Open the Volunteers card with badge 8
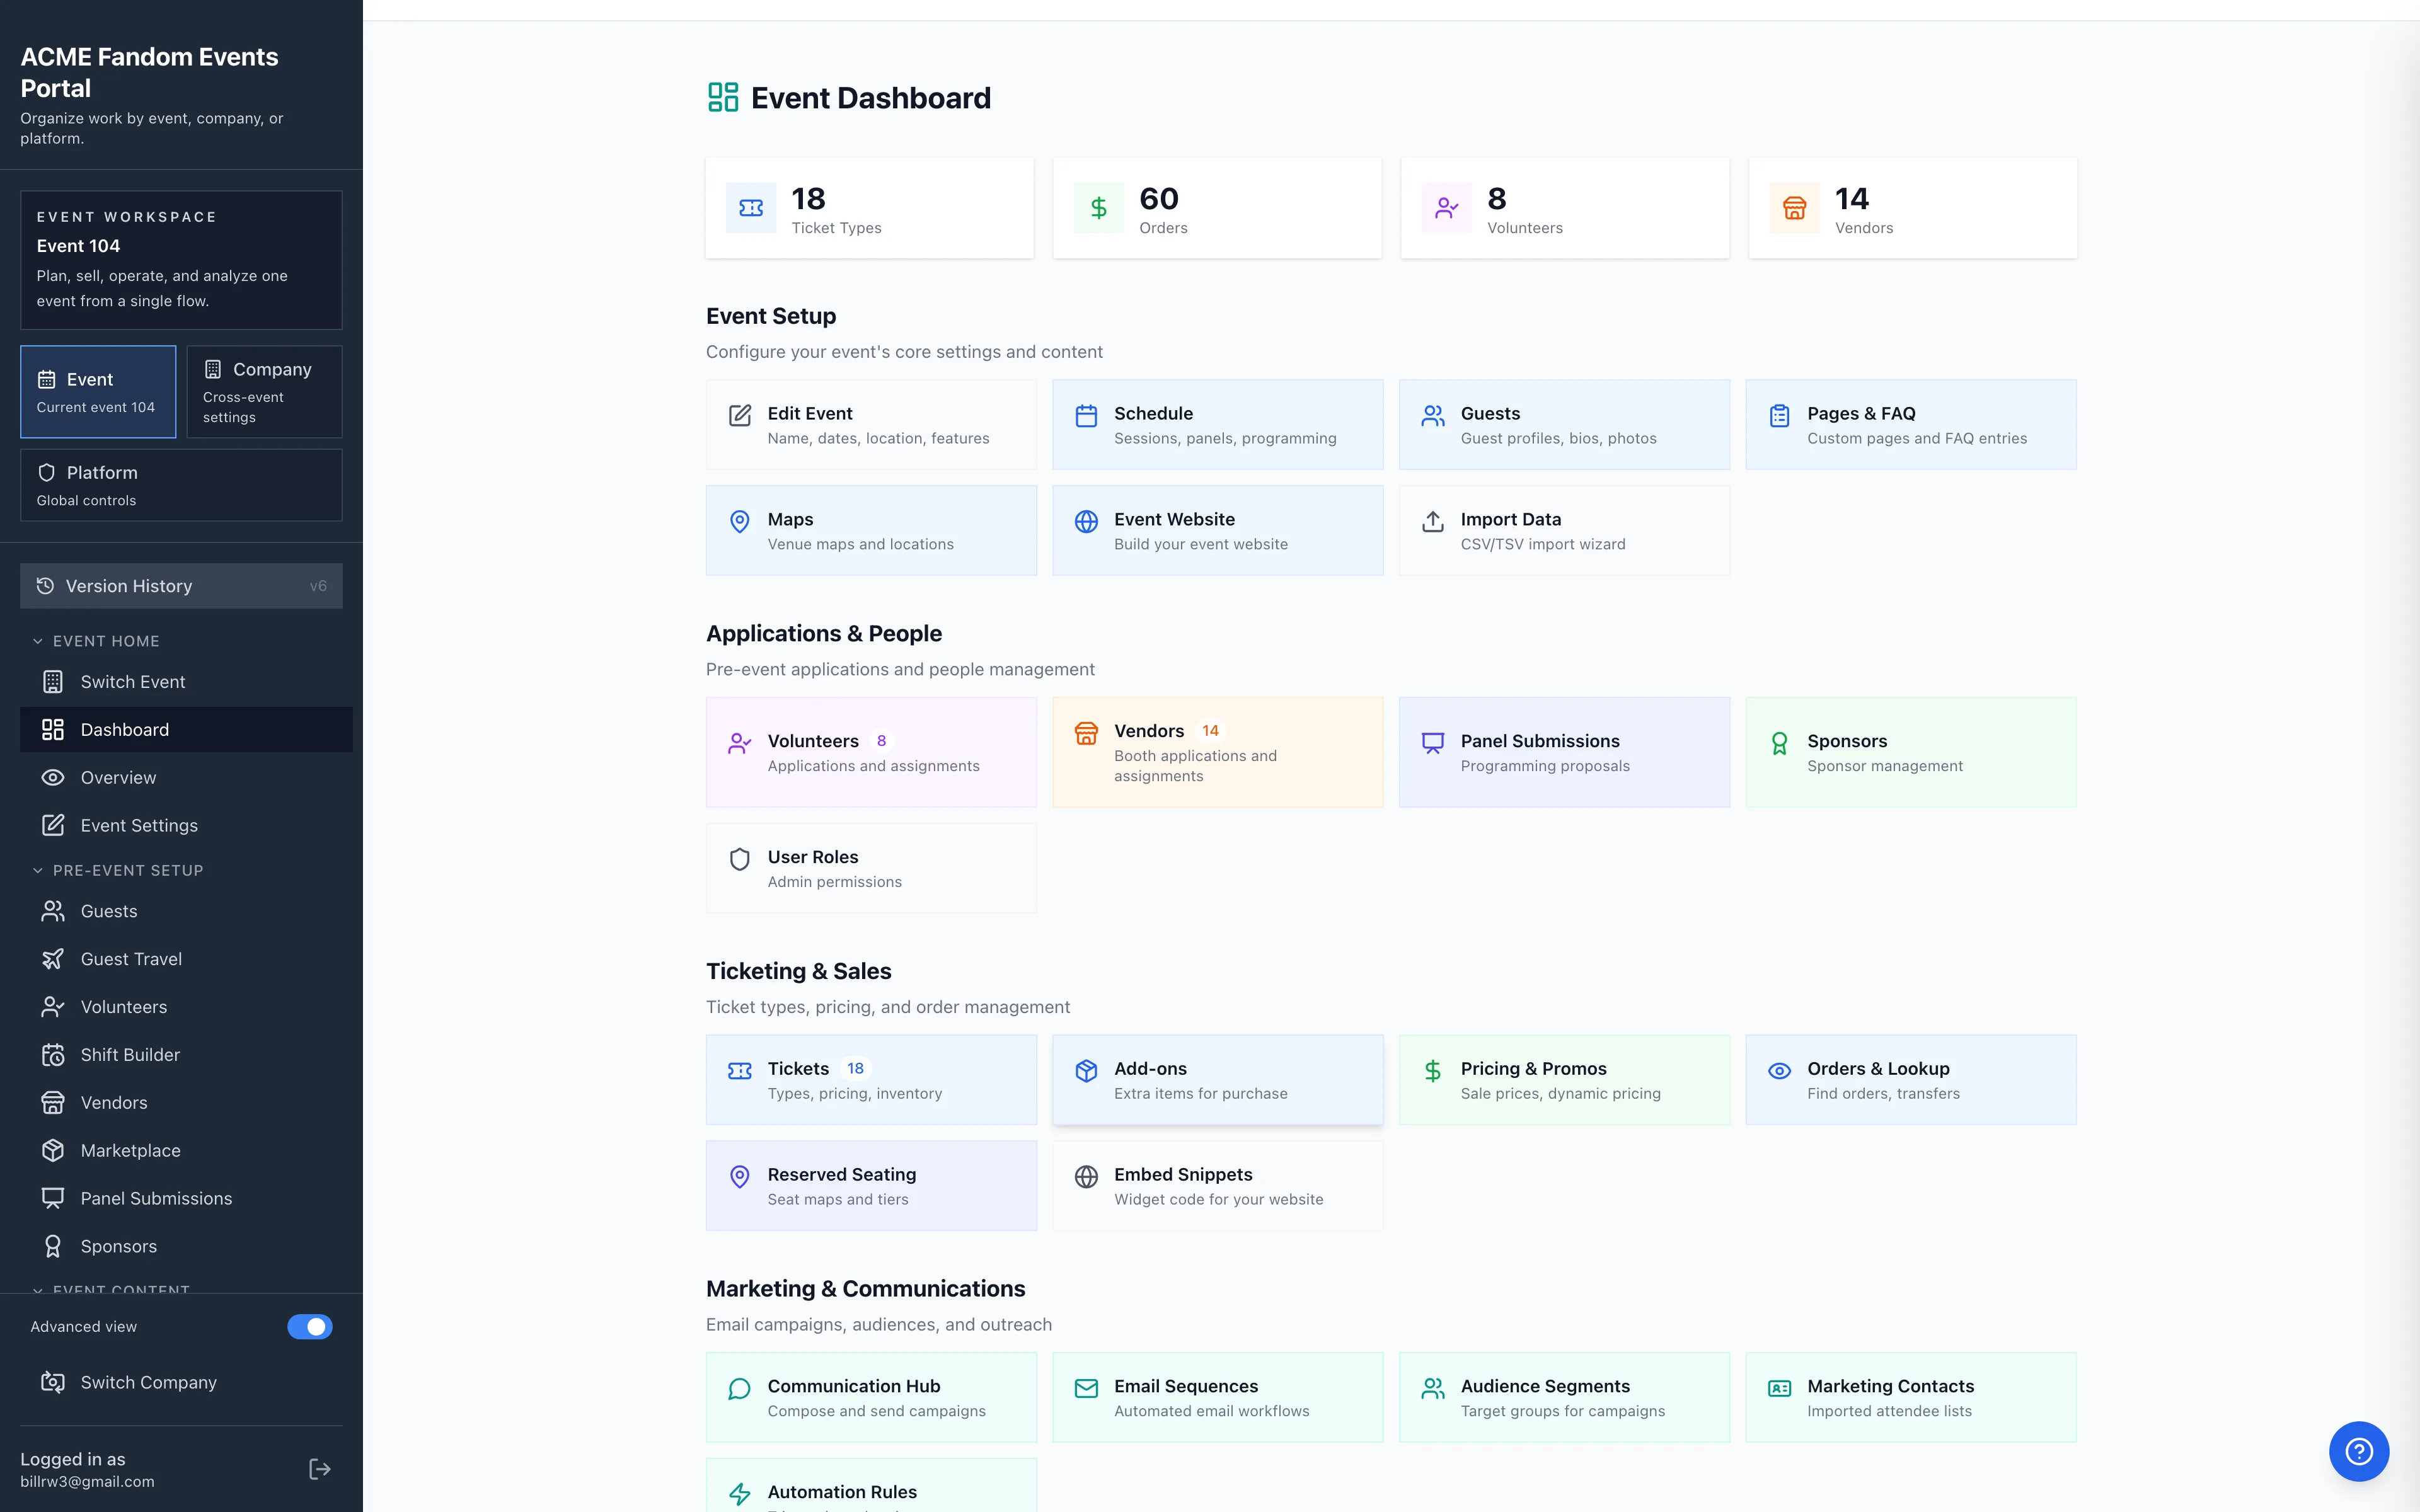 click(x=871, y=752)
